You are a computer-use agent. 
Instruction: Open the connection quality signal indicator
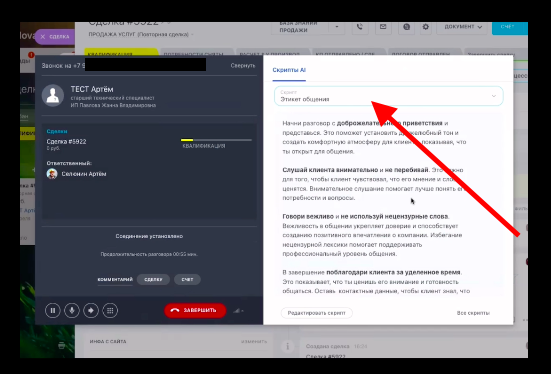click(x=238, y=310)
